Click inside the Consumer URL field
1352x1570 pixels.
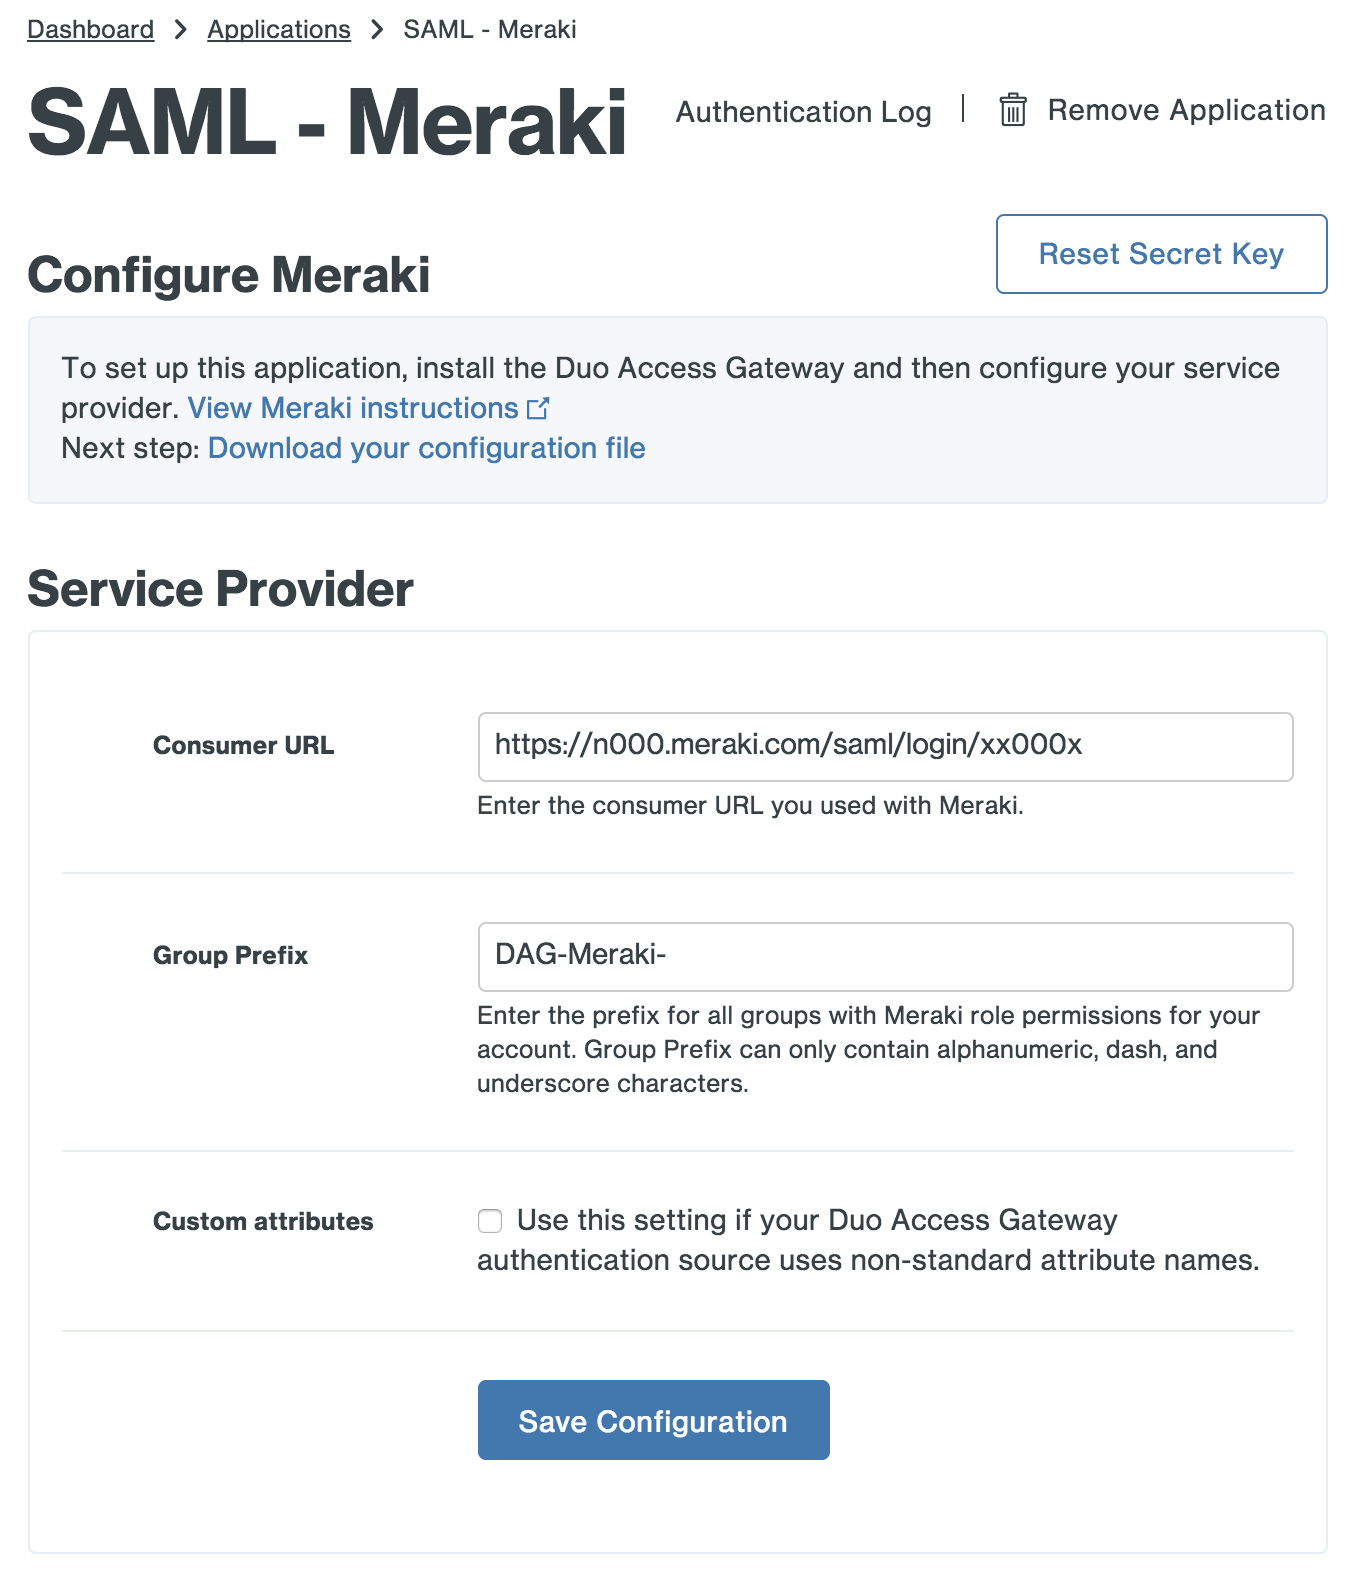click(885, 746)
